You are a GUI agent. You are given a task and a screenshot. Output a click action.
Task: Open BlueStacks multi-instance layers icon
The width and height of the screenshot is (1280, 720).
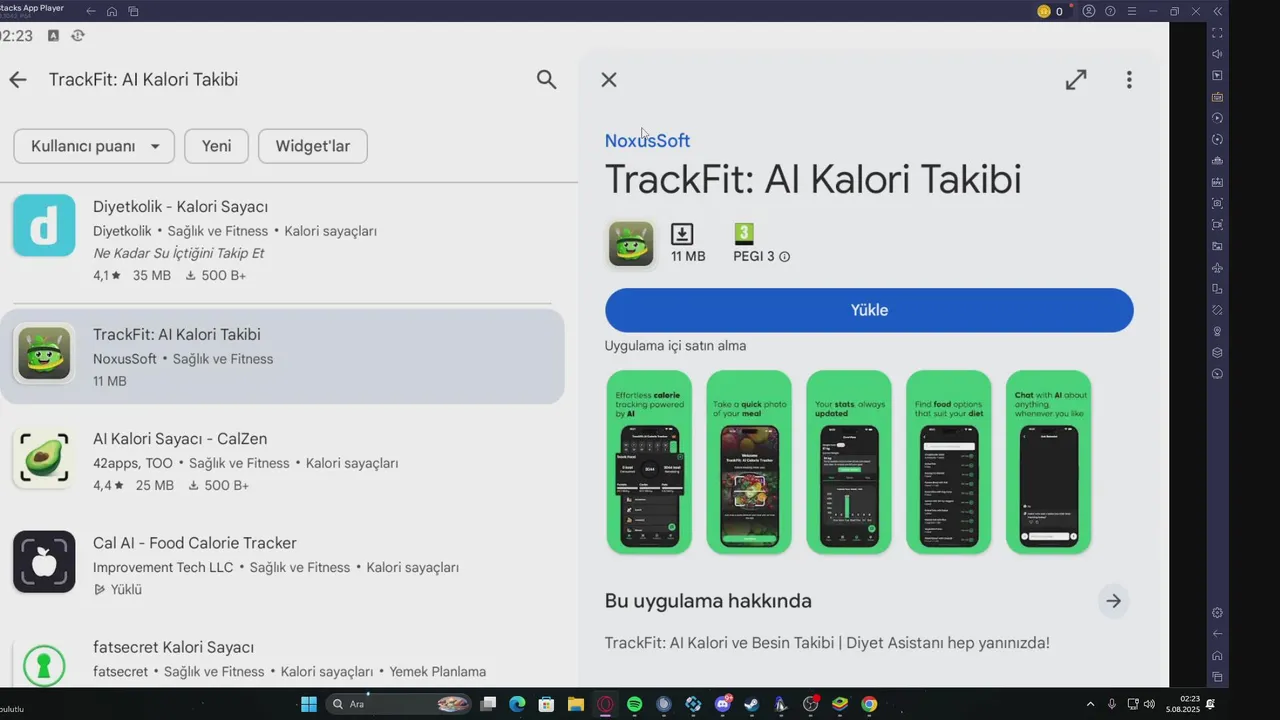[x=1217, y=352]
